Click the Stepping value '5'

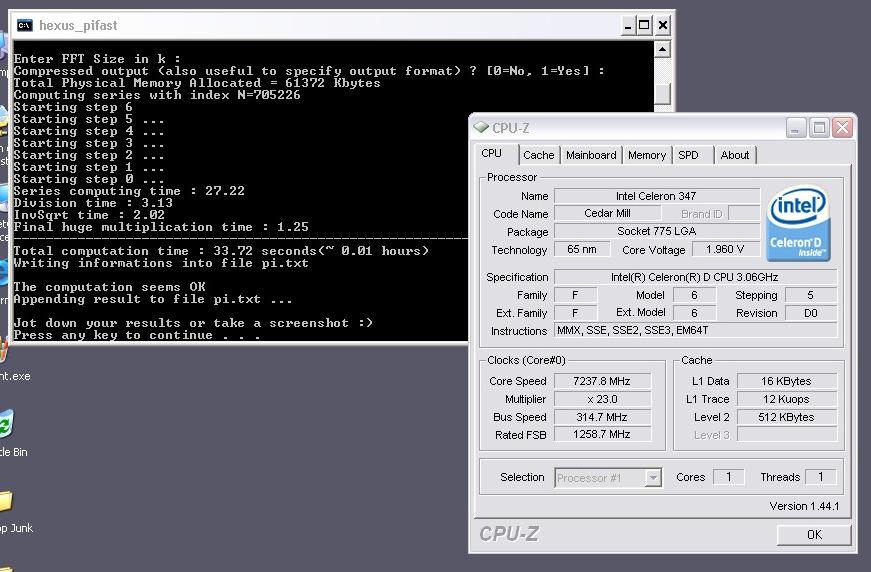click(x=810, y=295)
